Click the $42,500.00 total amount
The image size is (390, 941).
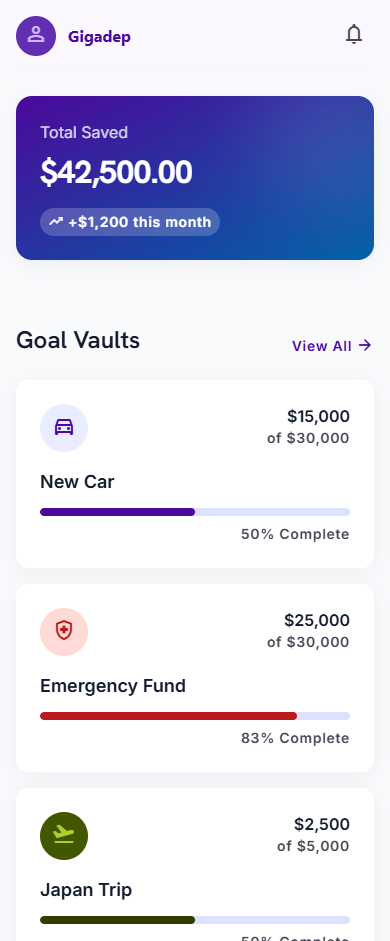pos(116,172)
